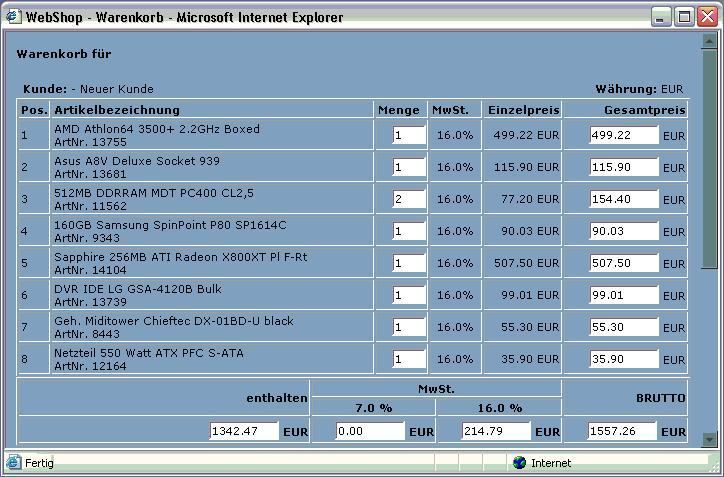Select the text Asus A8V Deluxe Socket 939
724x477 pixels.
click(x=137, y=161)
